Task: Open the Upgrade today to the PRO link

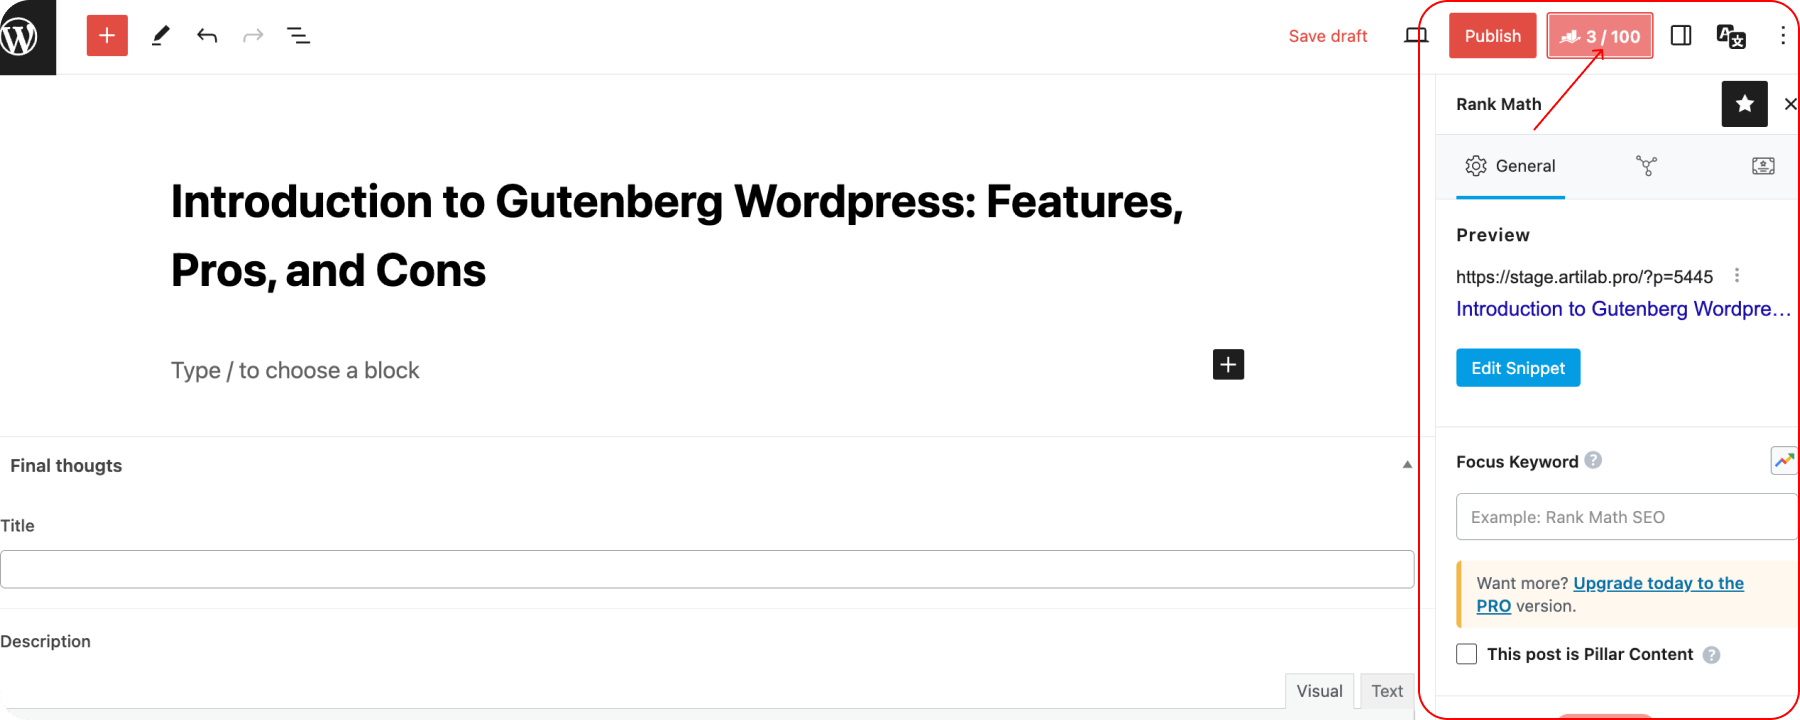Action: (1657, 583)
